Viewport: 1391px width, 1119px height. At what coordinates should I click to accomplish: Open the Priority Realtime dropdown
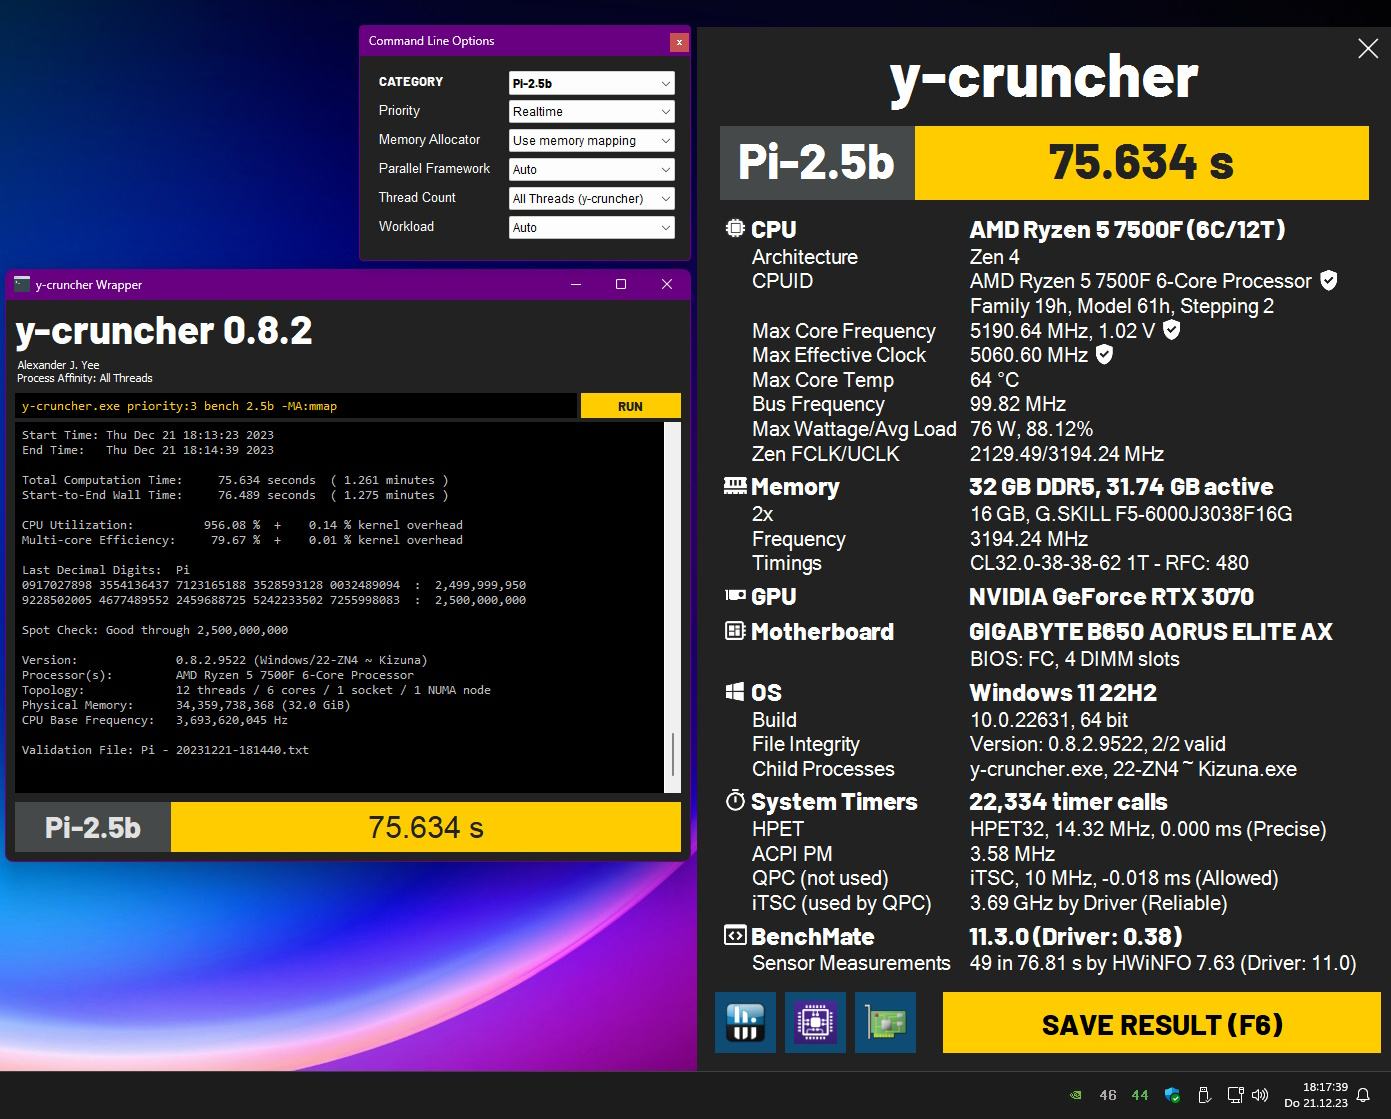tap(592, 112)
